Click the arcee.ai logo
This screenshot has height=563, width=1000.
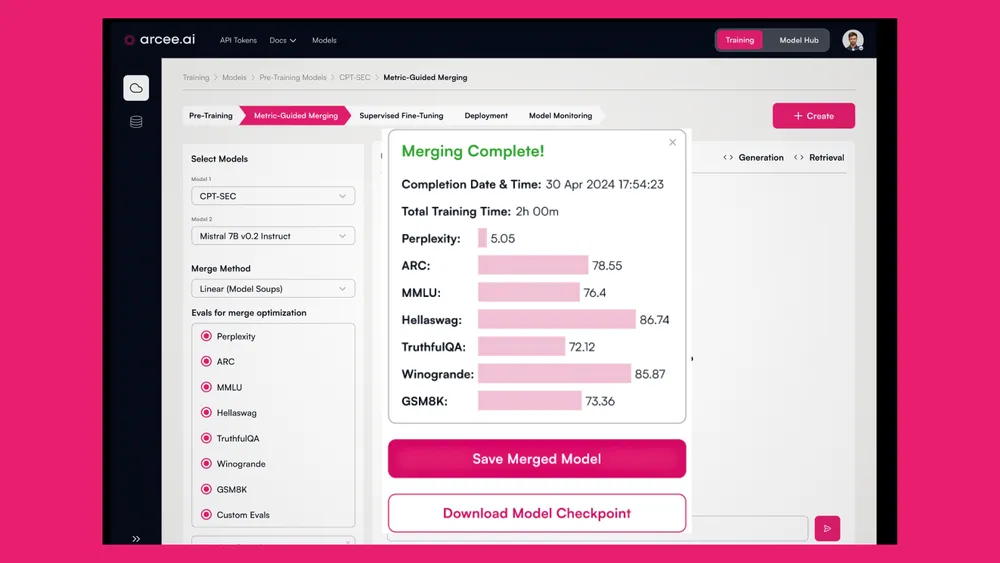(x=159, y=40)
